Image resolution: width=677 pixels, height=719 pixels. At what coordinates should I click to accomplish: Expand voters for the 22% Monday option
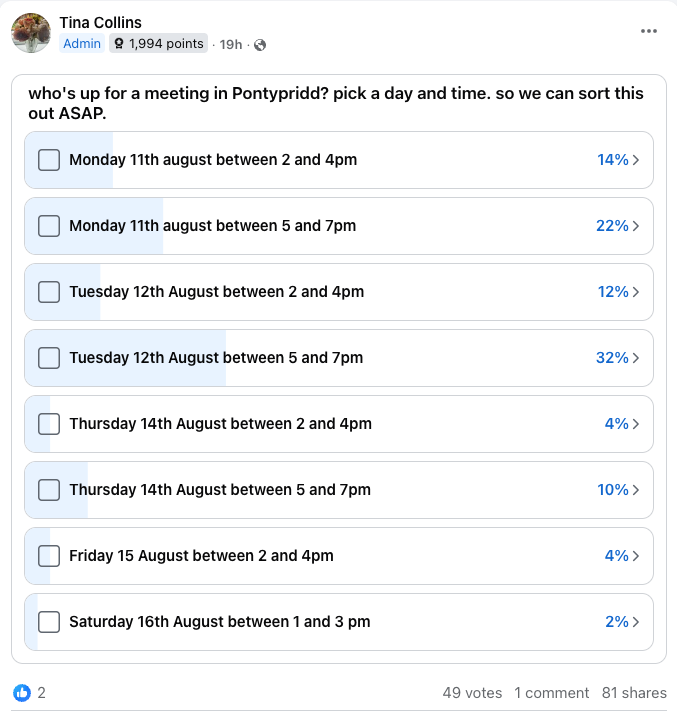pyautogui.click(x=636, y=226)
